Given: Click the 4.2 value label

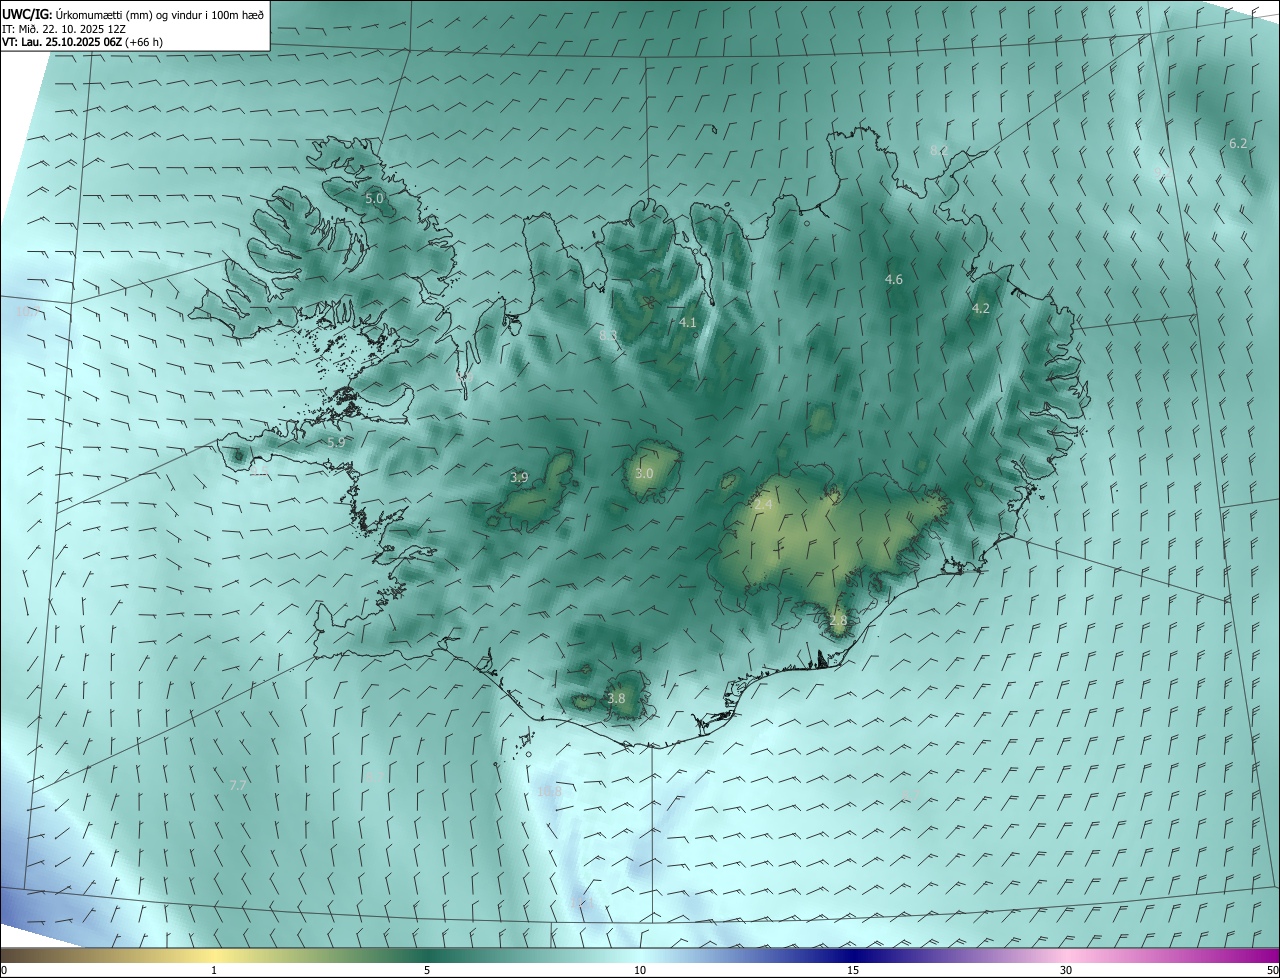Looking at the screenshot, I should click(981, 309).
